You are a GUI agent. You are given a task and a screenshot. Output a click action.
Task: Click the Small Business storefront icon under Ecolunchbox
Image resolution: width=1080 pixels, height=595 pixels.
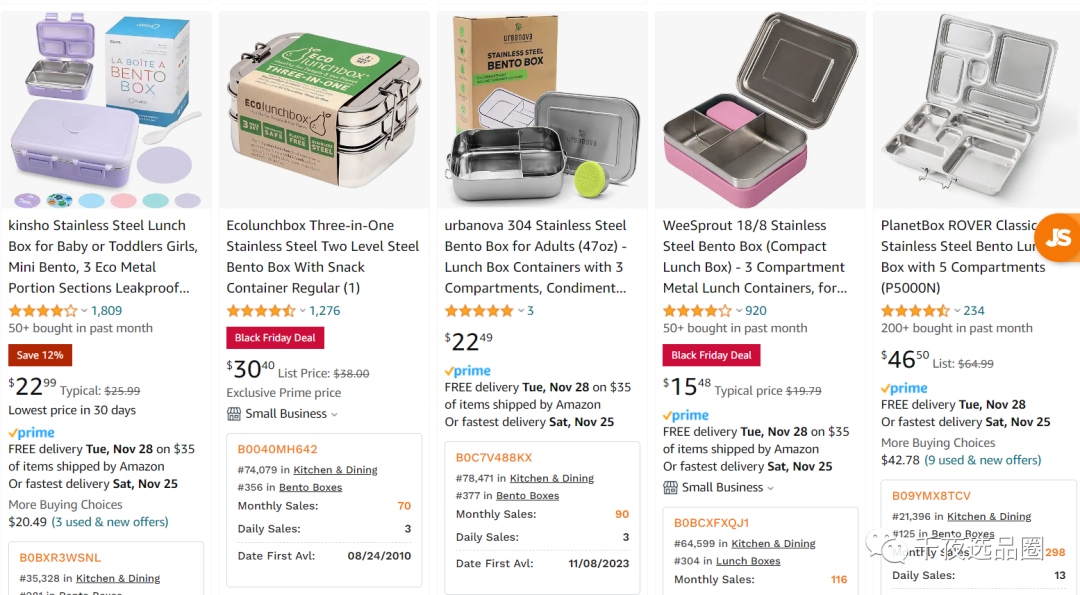233,414
